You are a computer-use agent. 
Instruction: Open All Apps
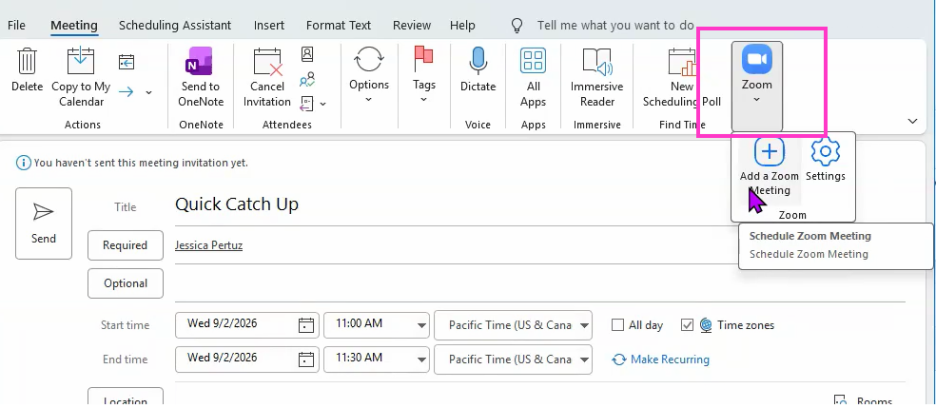tap(533, 76)
